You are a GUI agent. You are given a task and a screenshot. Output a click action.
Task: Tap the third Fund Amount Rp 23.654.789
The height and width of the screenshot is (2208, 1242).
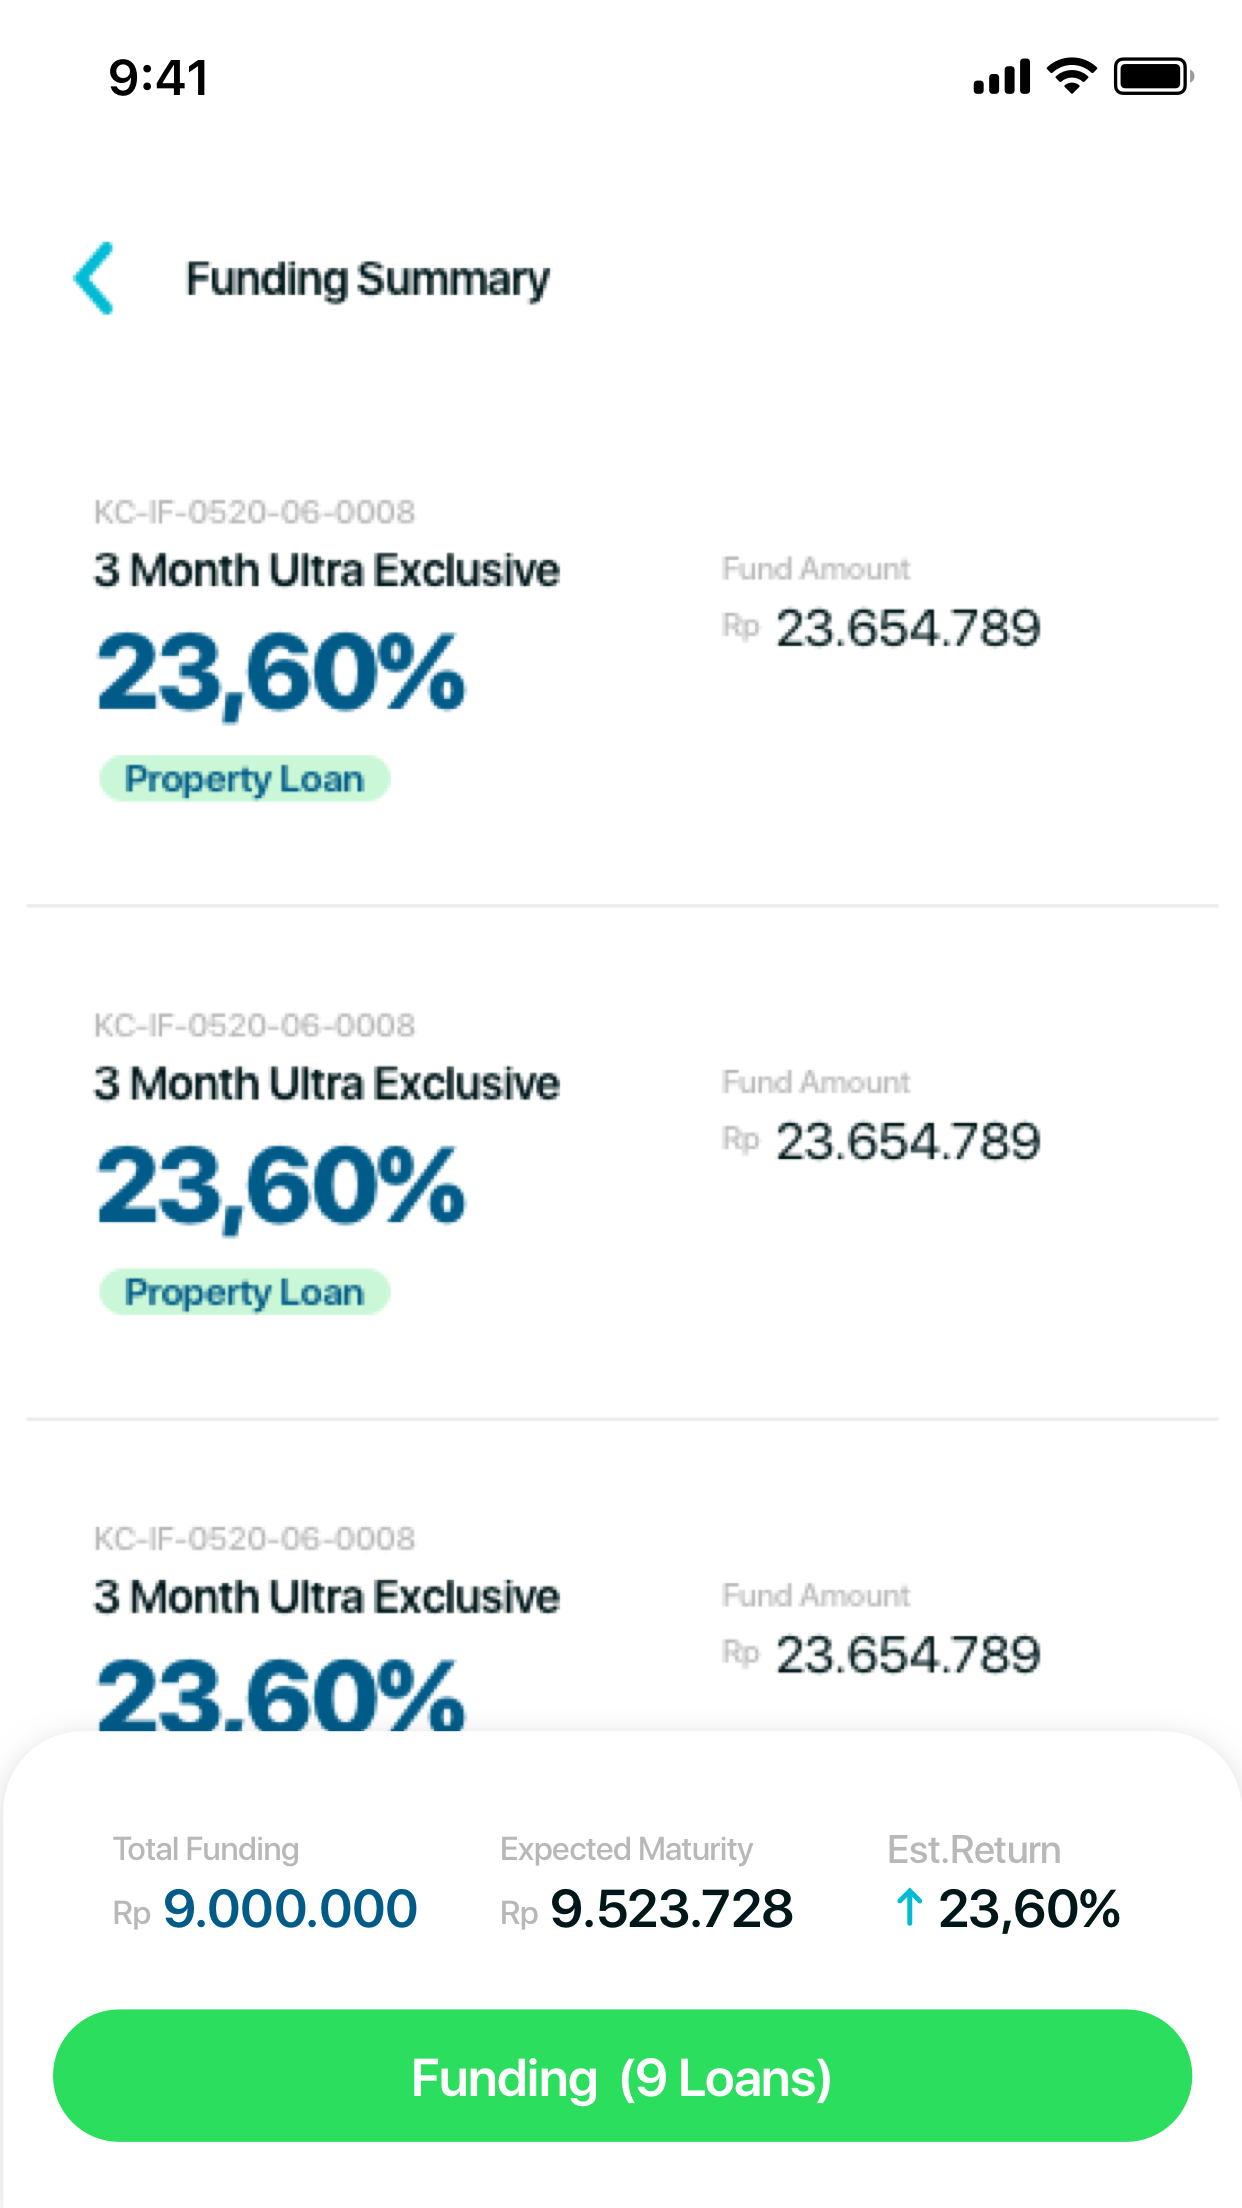tap(881, 1654)
